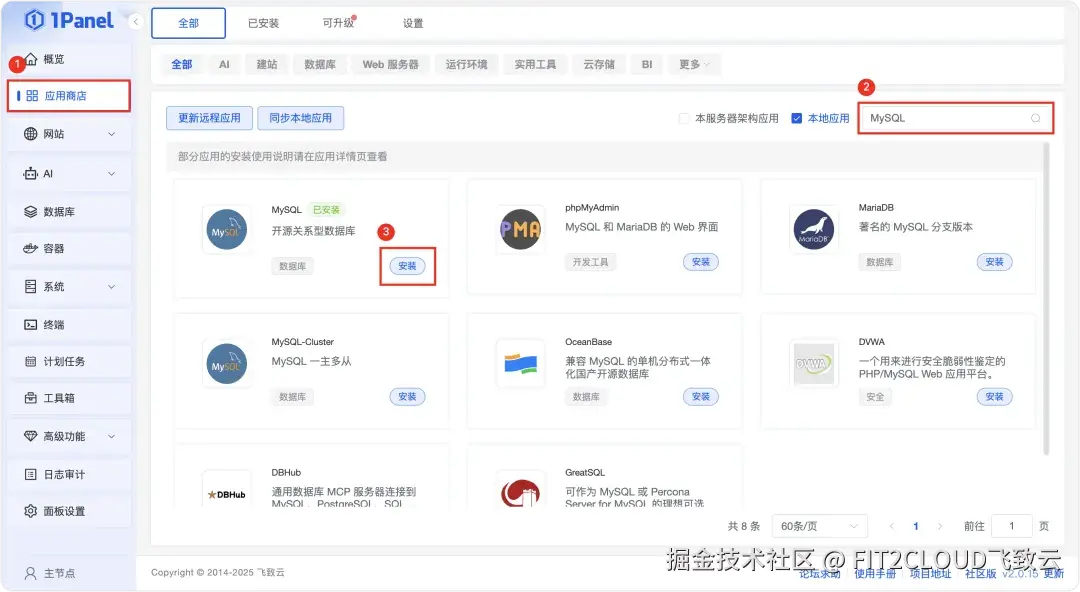The image size is (1080, 592).
Task: Open 60条/页 page size dropdown
Action: click(x=819, y=526)
